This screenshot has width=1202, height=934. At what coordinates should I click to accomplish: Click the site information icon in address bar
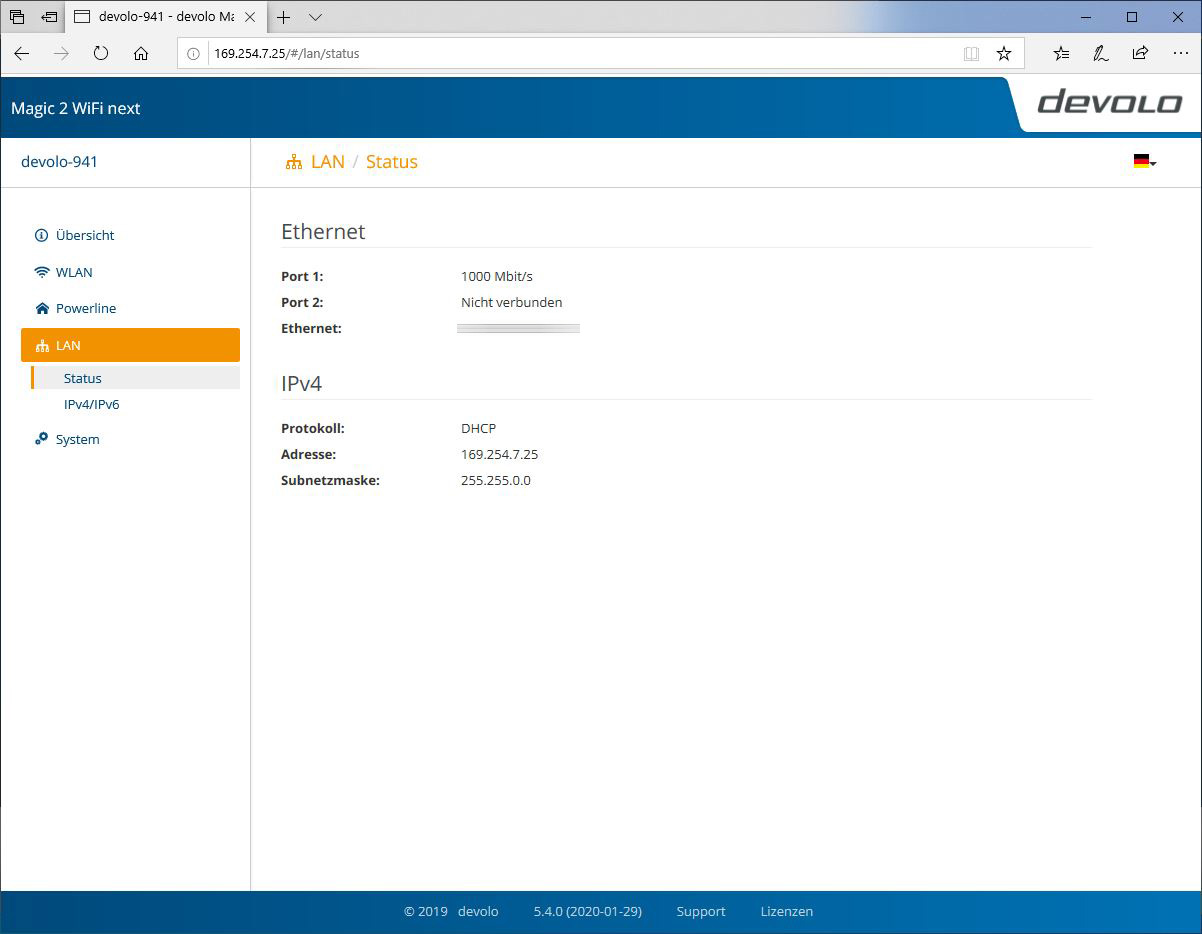coord(194,54)
